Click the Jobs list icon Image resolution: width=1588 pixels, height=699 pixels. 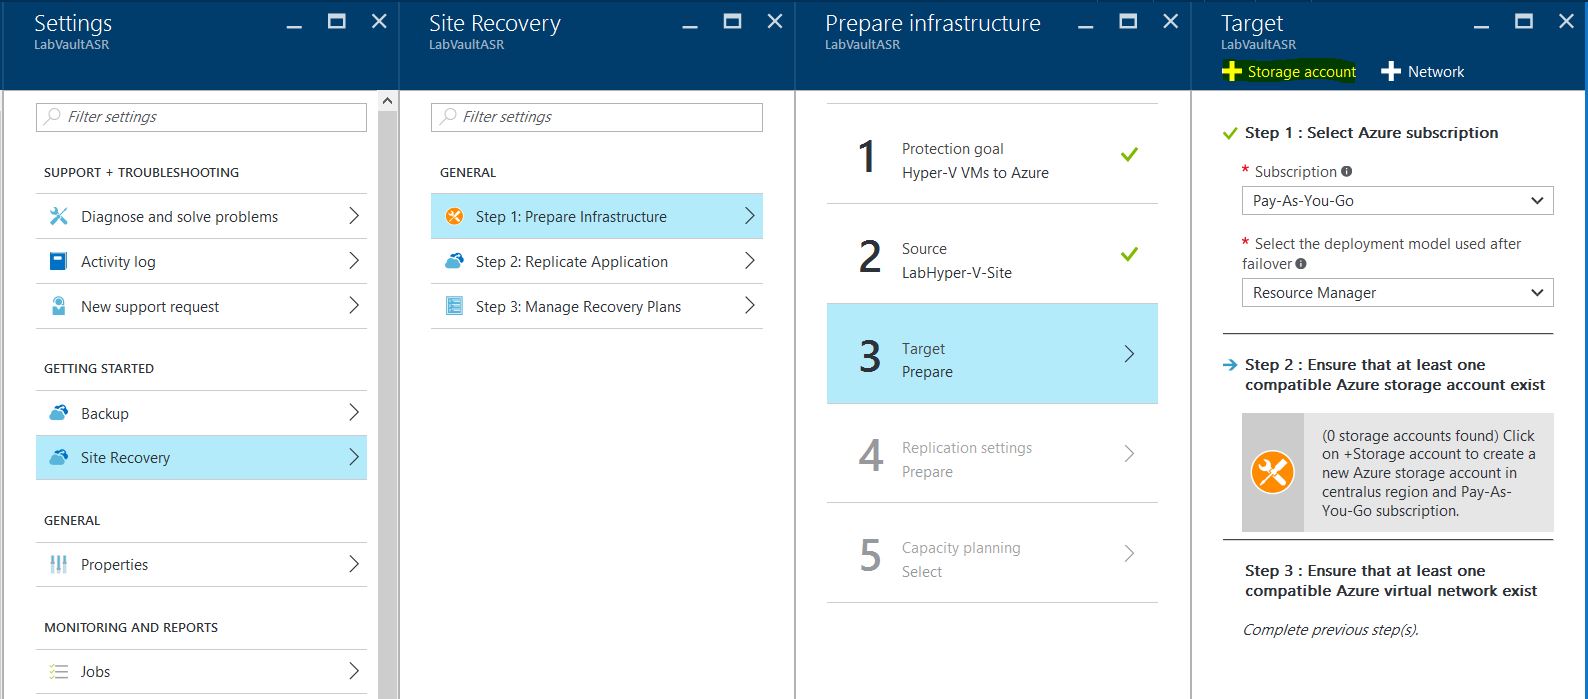coord(59,672)
